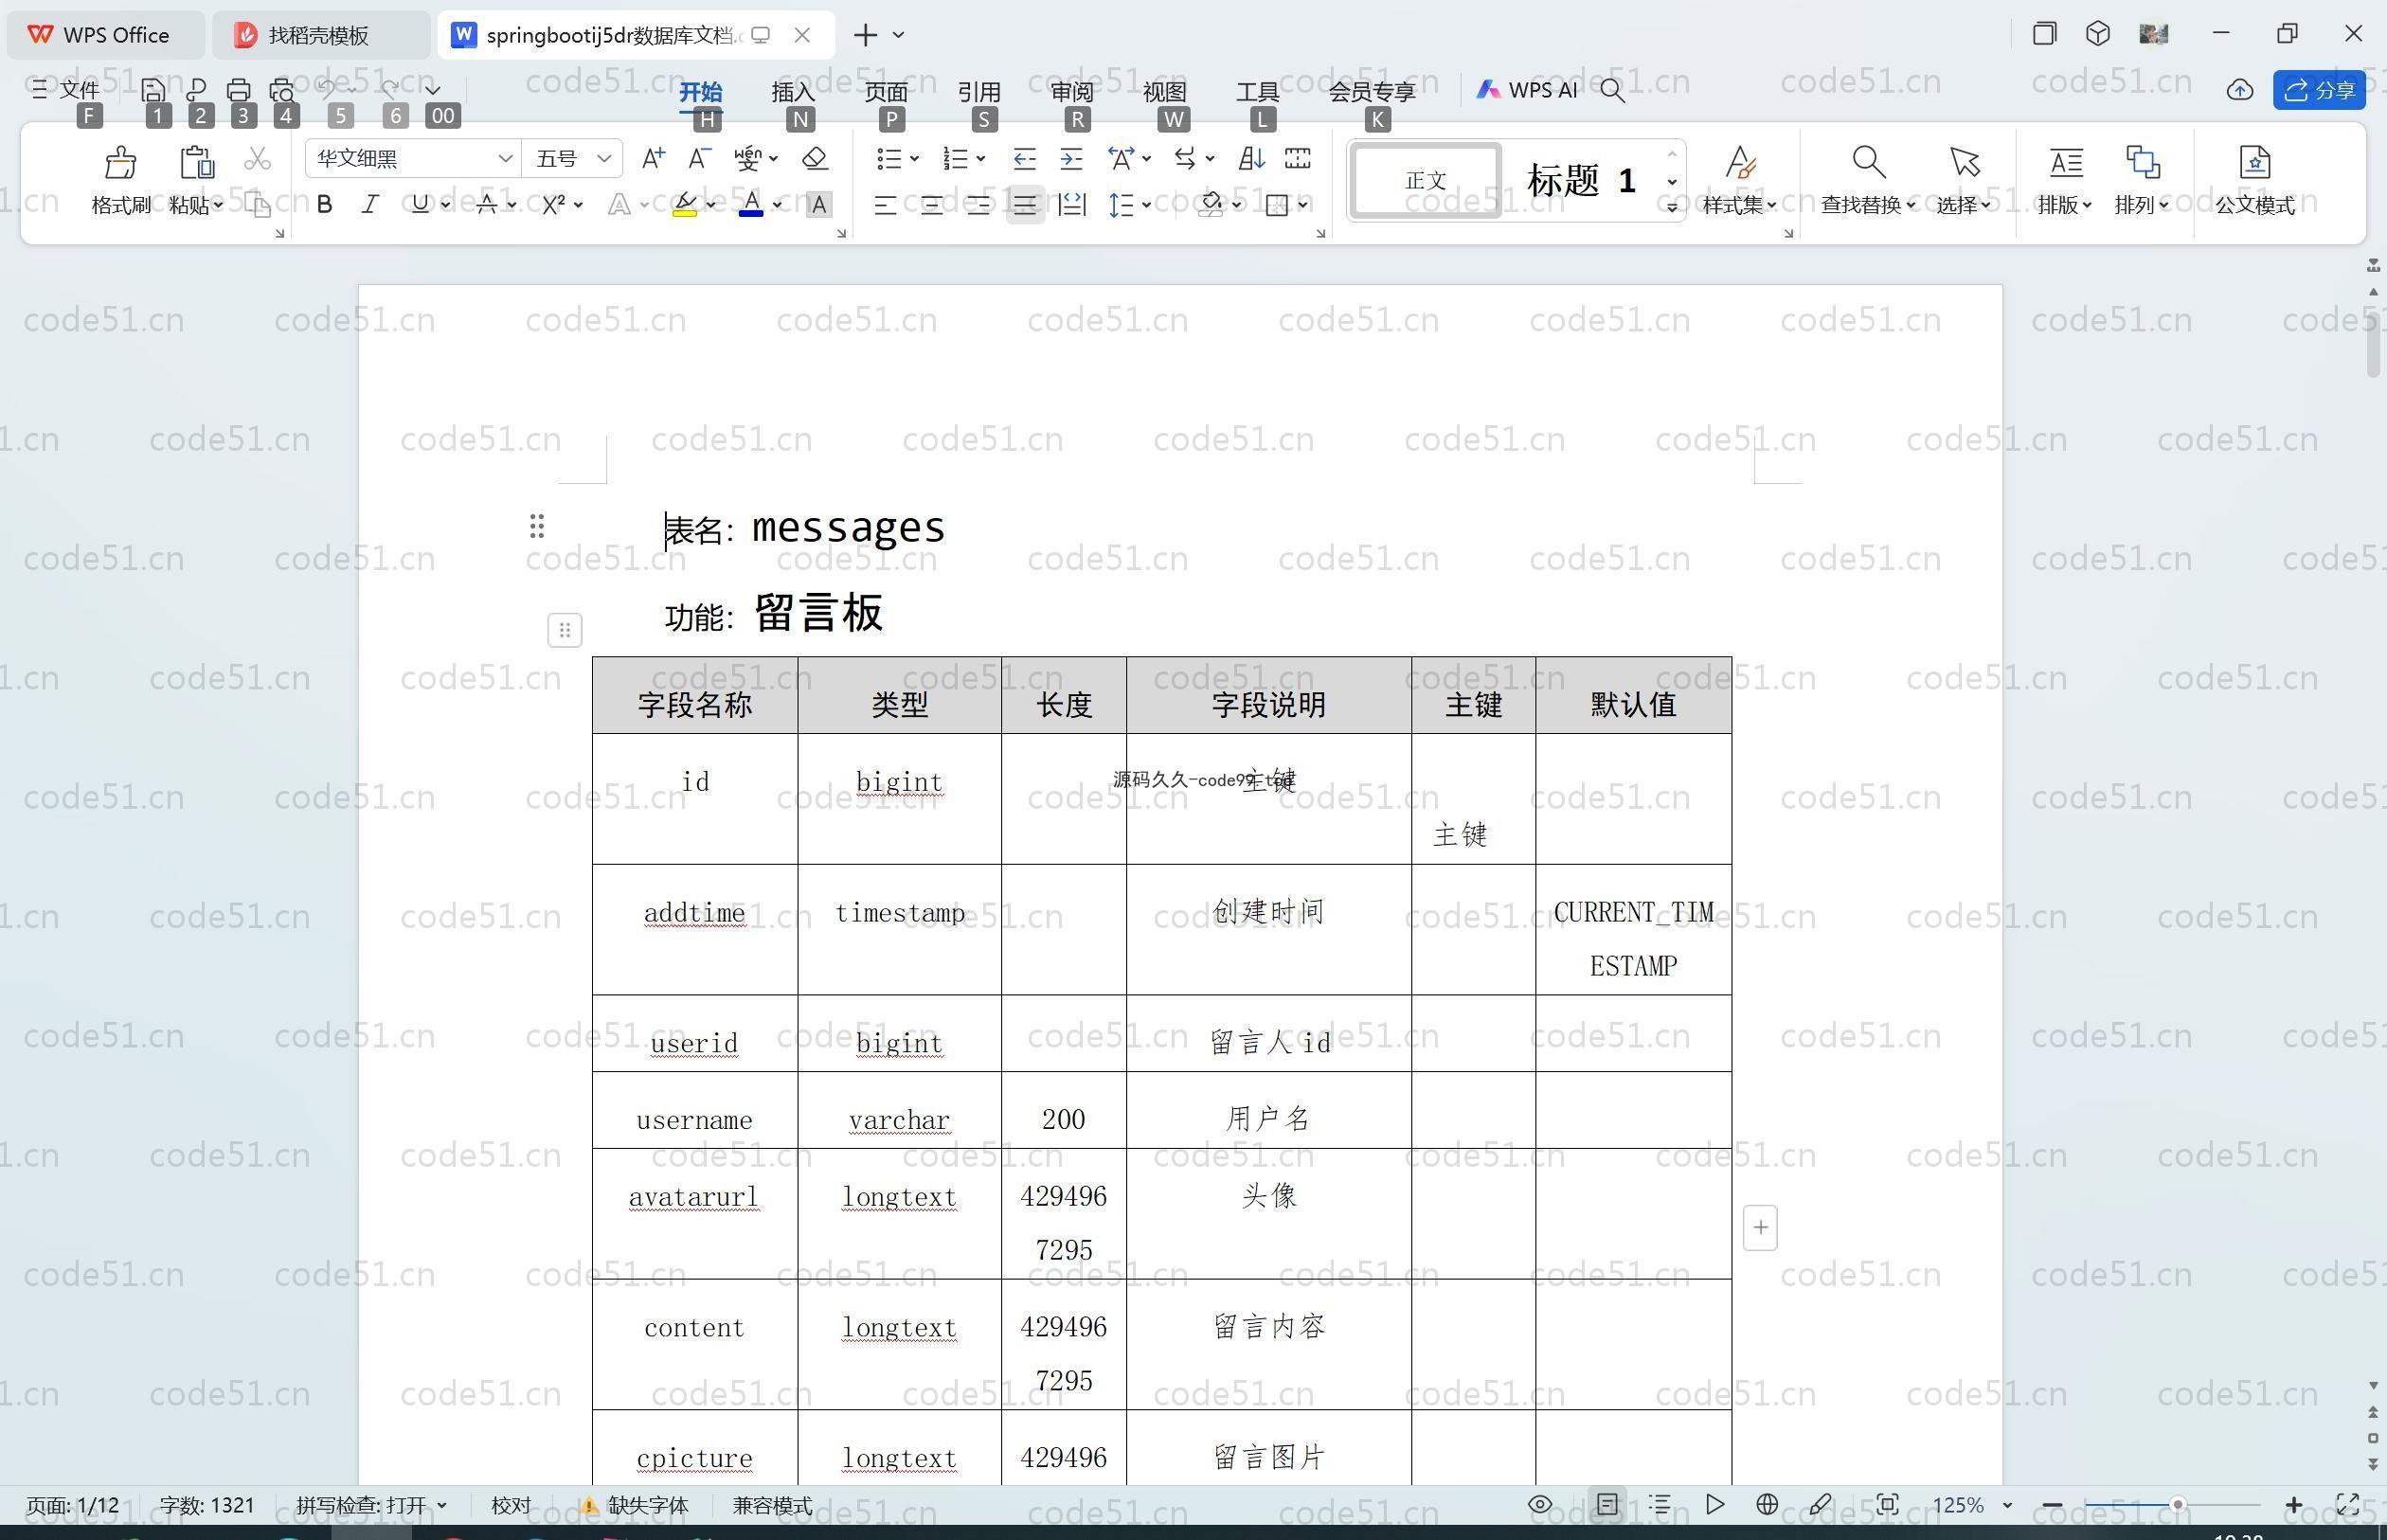
Task: Open spell check (拼写检查) dropdown
Action: pyautogui.click(x=371, y=1505)
